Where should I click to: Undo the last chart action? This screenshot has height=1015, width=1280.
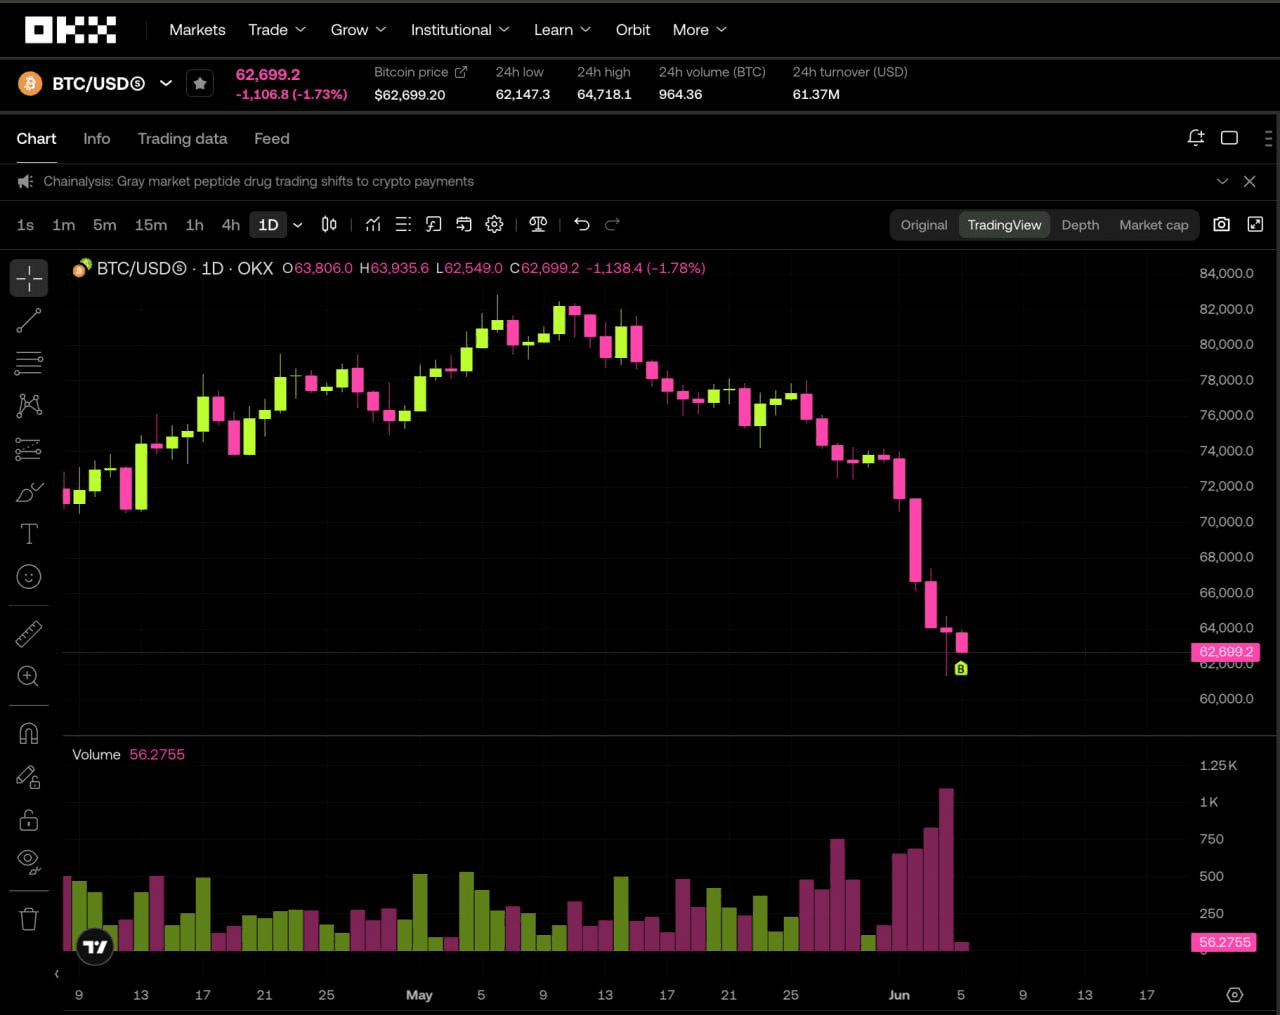pyautogui.click(x=582, y=225)
